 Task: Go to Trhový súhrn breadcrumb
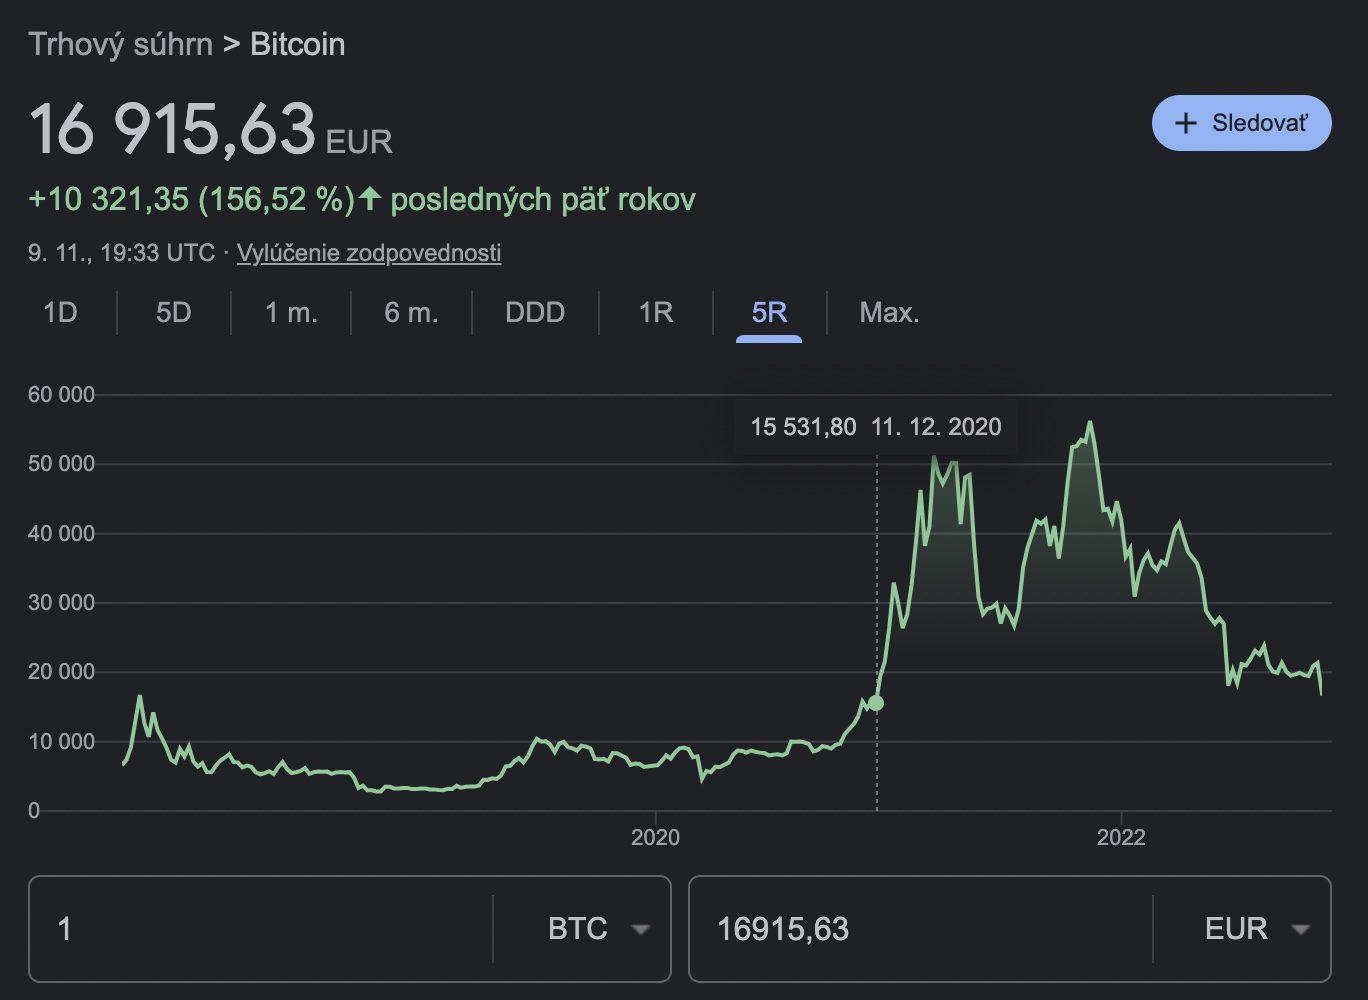(x=120, y=45)
